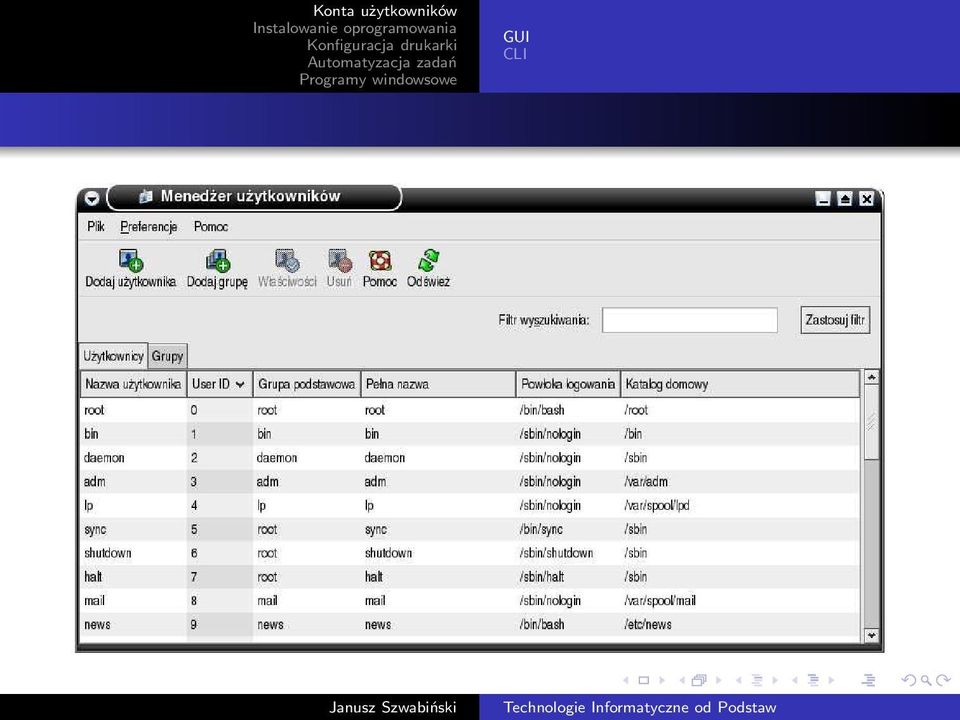The height and width of the screenshot is (720, 960).
Task: Select the root user row
Action: tap(470, 410)
